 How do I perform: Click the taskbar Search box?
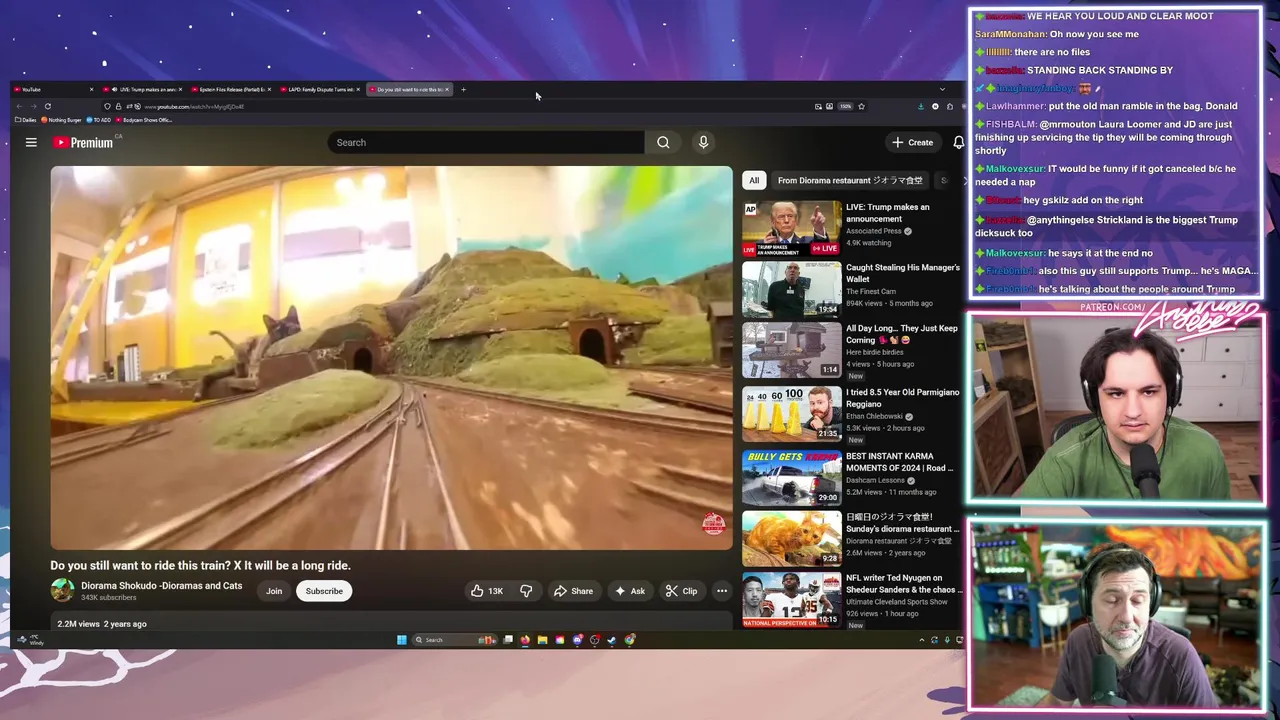coord(454,640)
